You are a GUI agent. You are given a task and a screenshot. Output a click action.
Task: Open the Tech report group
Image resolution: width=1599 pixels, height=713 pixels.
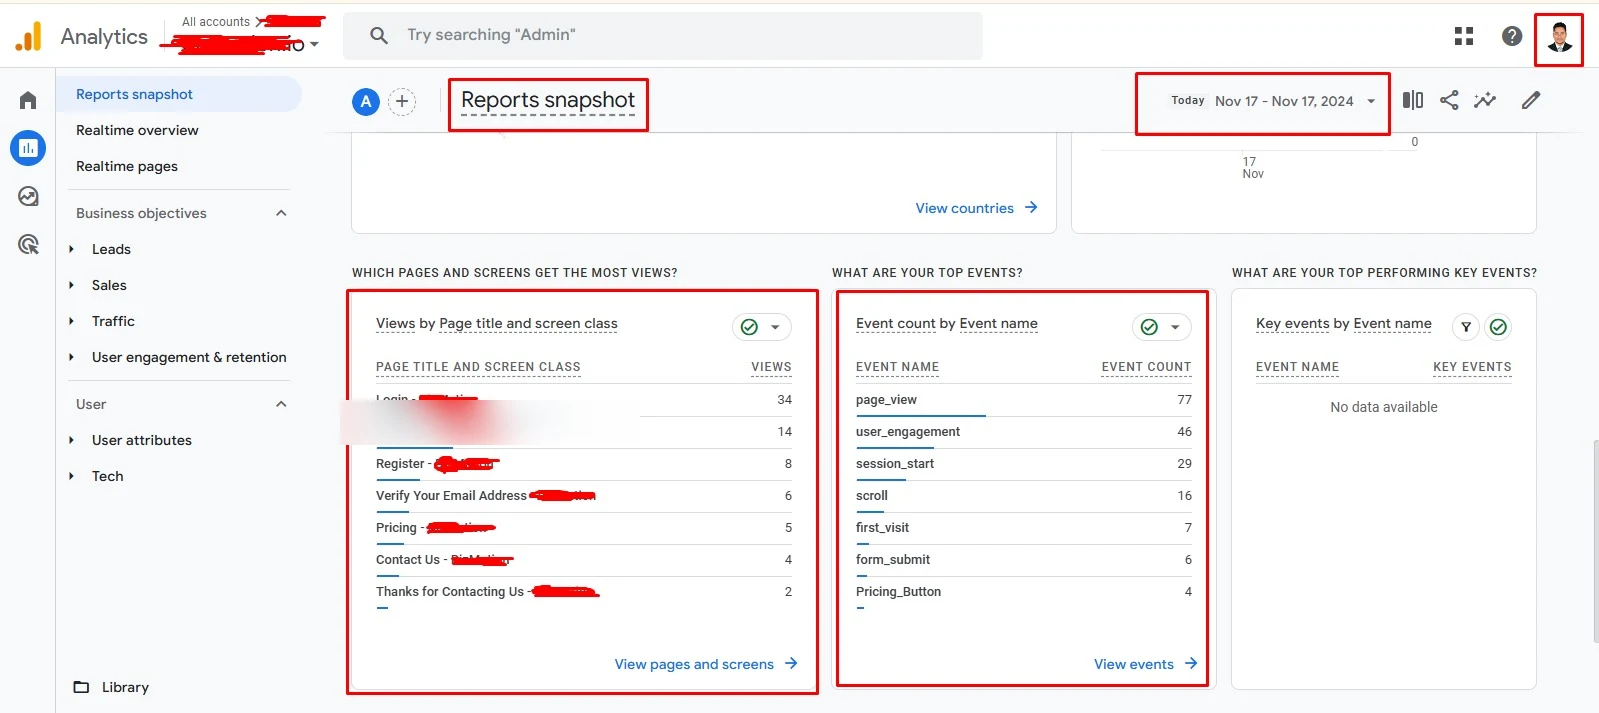point(108,476)
